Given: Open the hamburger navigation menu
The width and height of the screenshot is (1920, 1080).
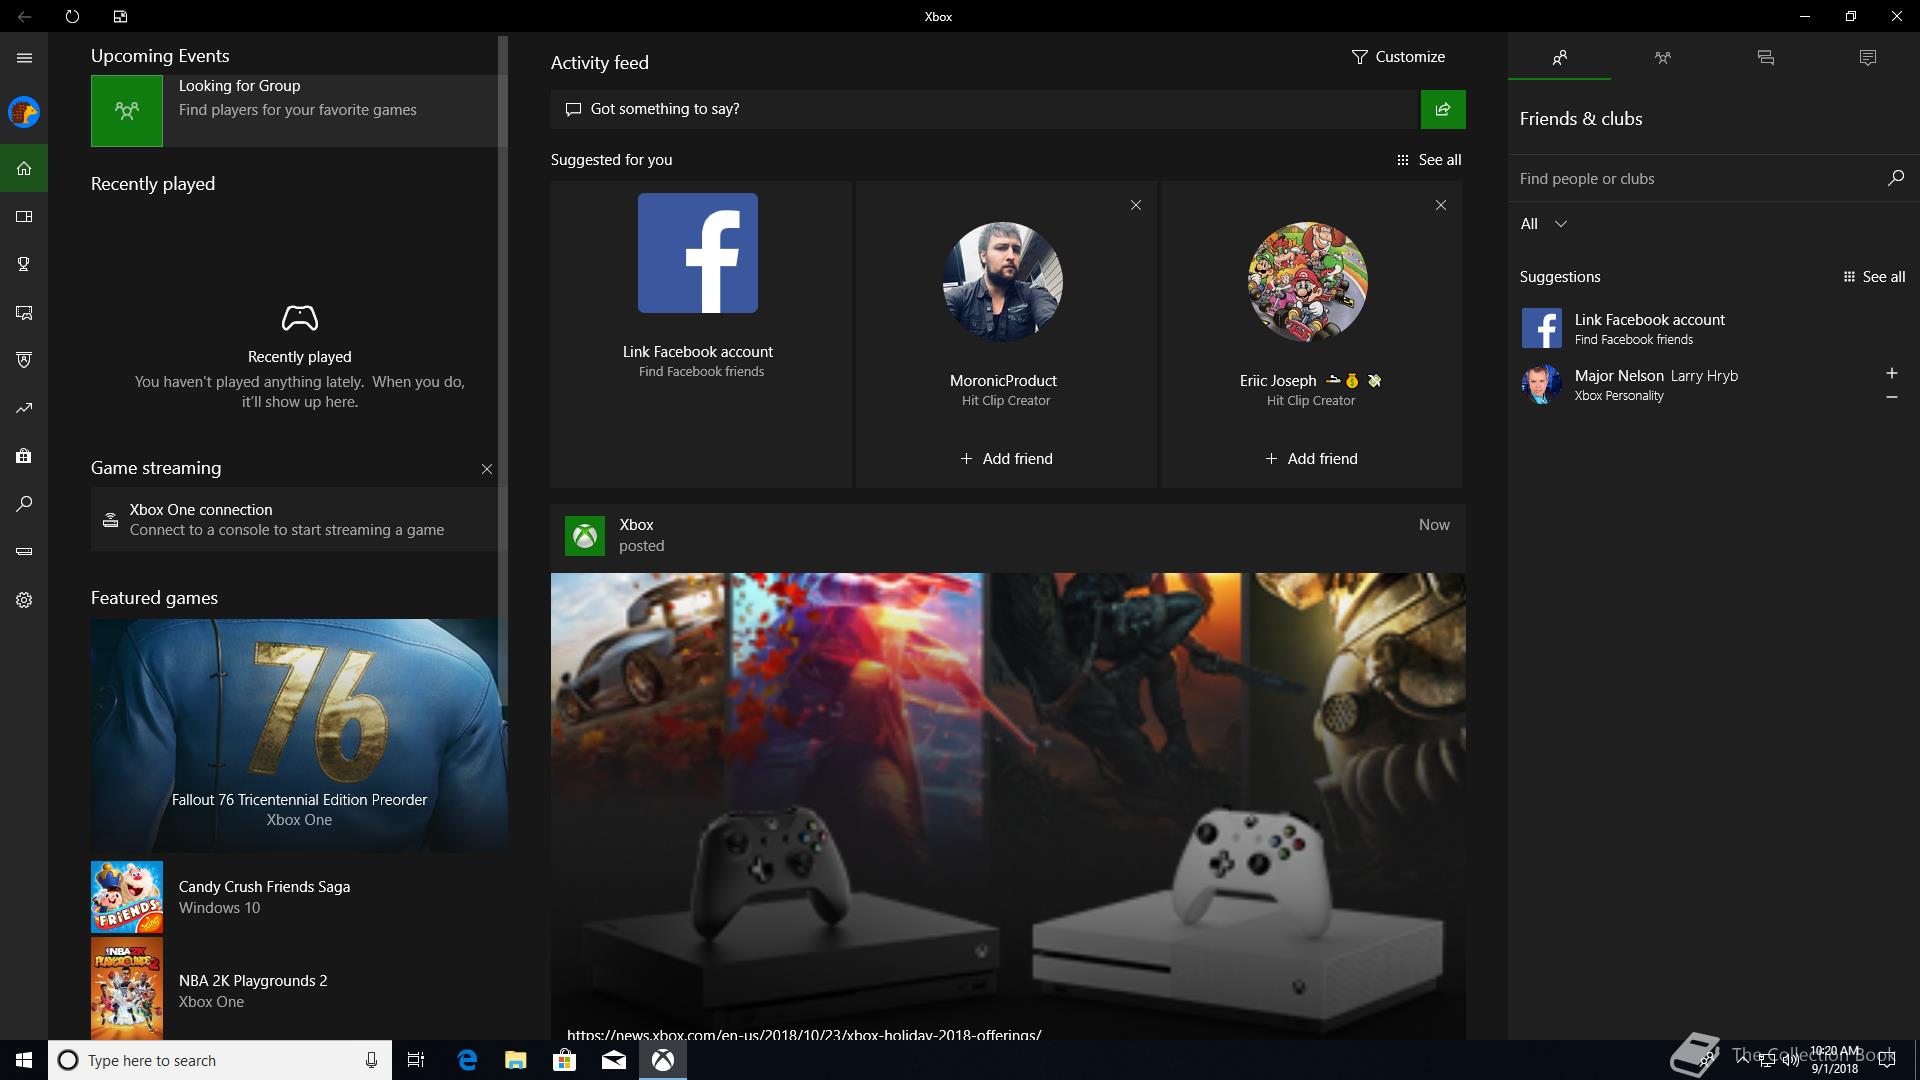Looking at the screenshot, I should click(24, 58).
